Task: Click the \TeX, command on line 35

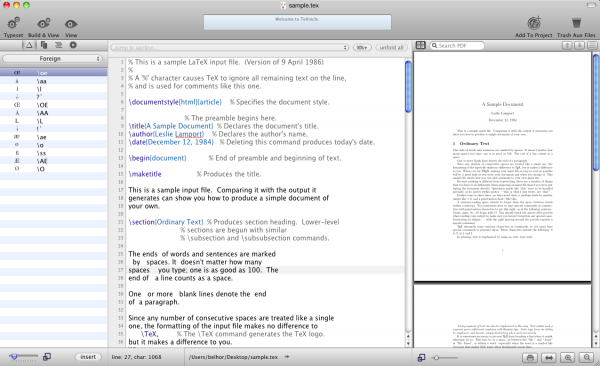Action: click(150, 334)
